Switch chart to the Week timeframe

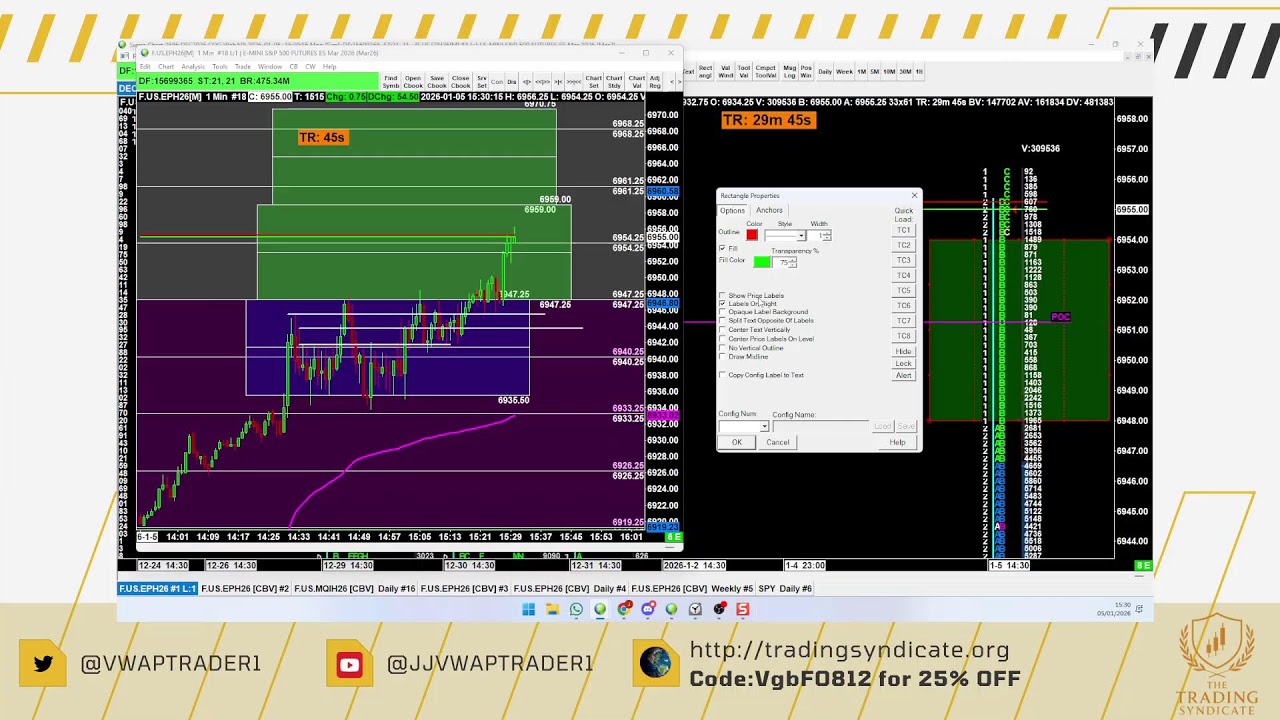coord(845,71)
